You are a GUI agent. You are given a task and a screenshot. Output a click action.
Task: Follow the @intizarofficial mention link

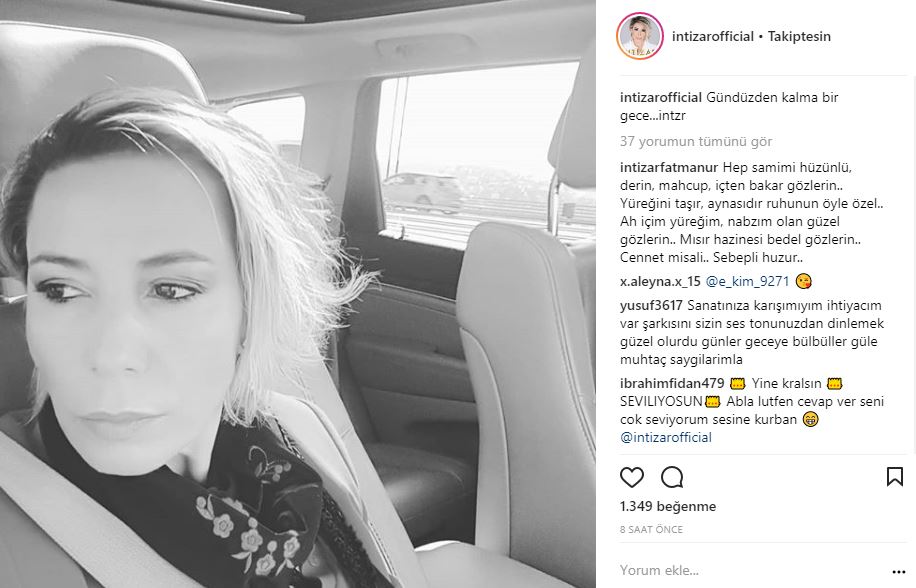[x=666, y=437]
